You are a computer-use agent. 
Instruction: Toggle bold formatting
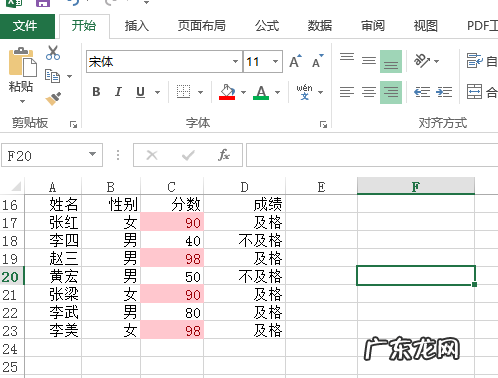click(96, 92)
